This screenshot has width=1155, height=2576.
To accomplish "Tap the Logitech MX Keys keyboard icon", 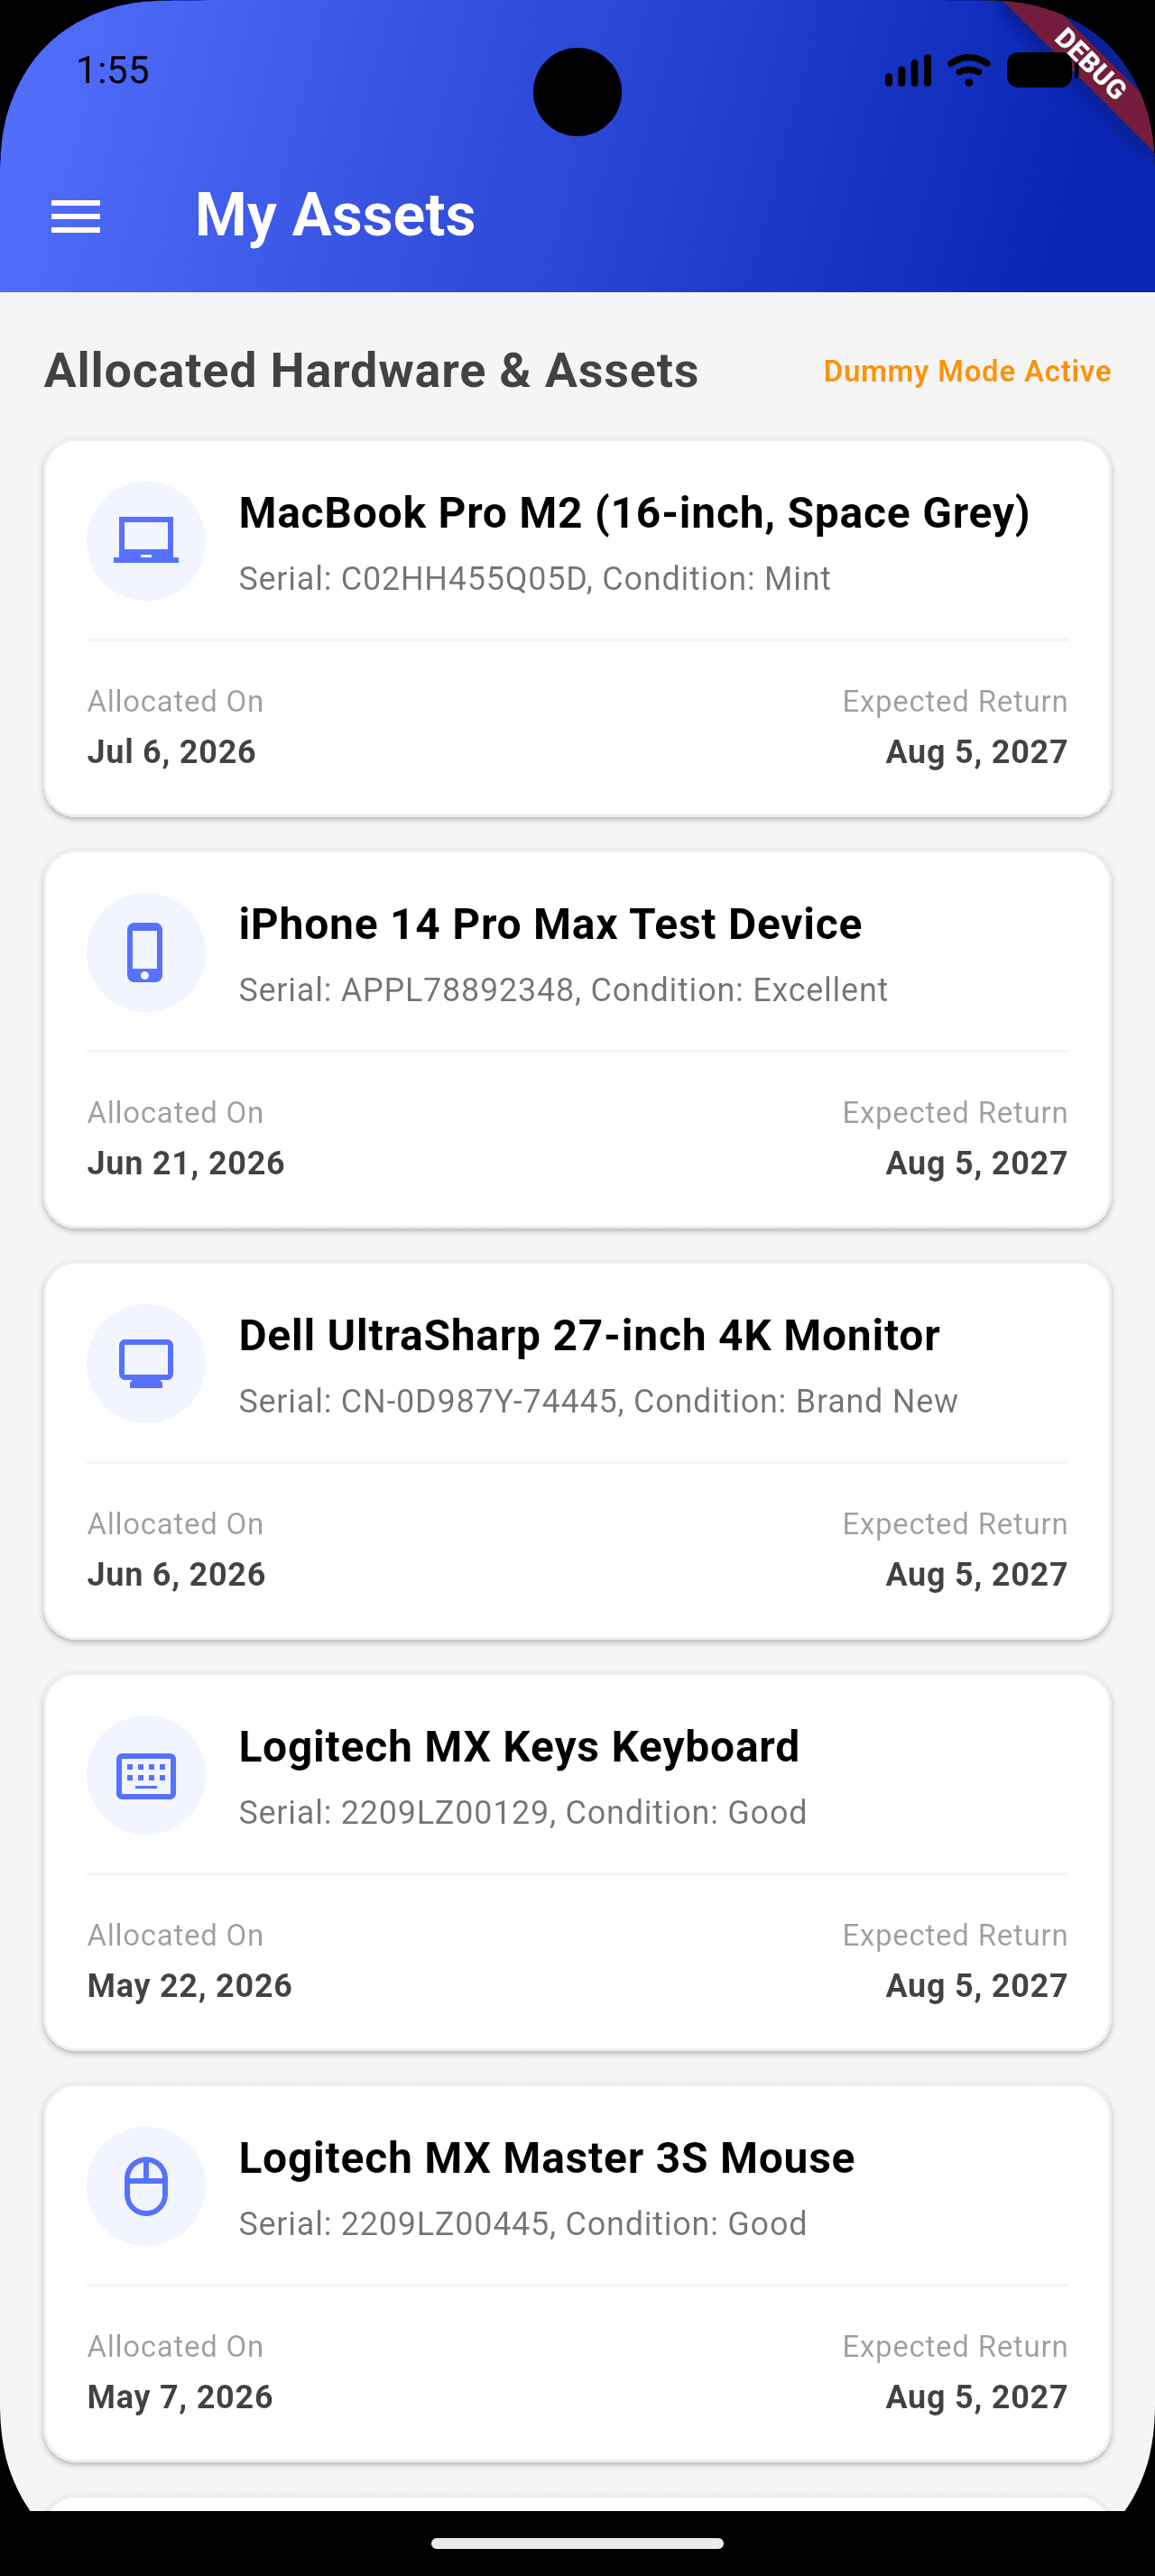I will click(x=146, y=1775).
